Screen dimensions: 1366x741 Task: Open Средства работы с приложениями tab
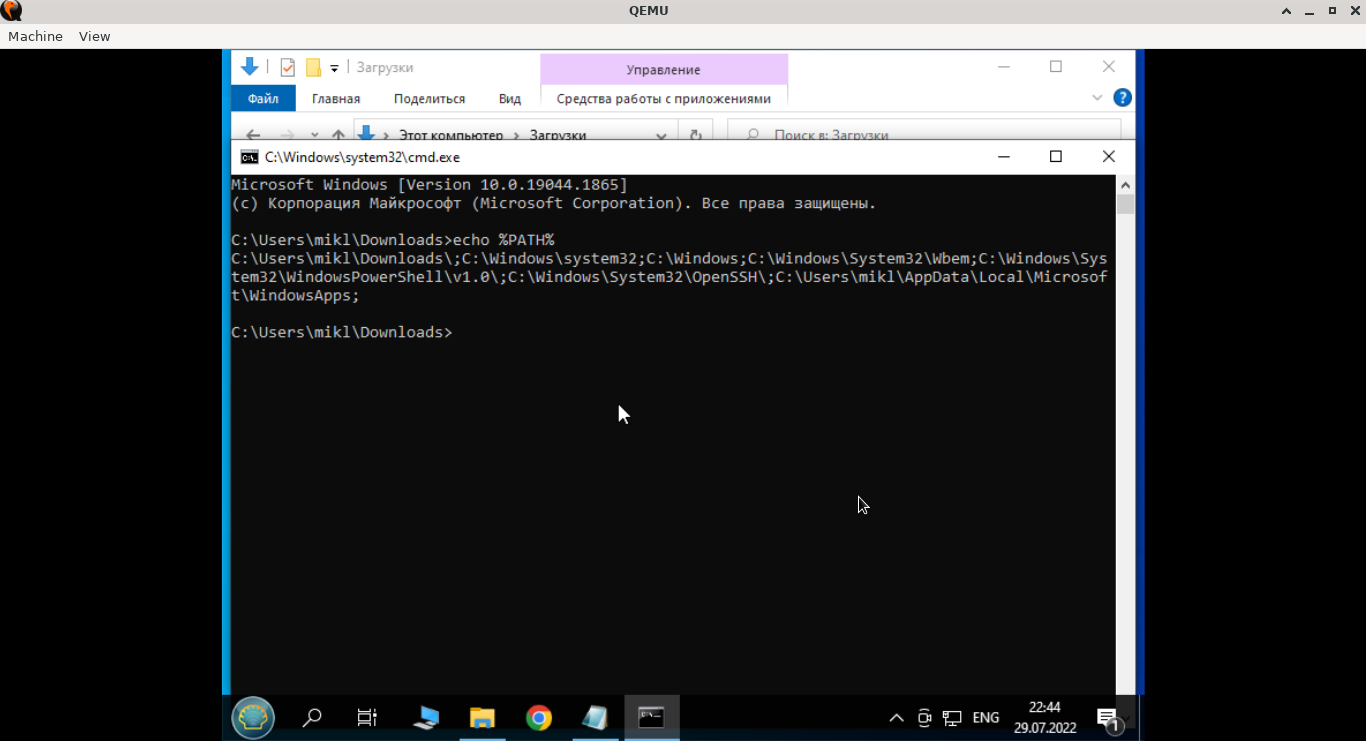[x=664, y=99]
